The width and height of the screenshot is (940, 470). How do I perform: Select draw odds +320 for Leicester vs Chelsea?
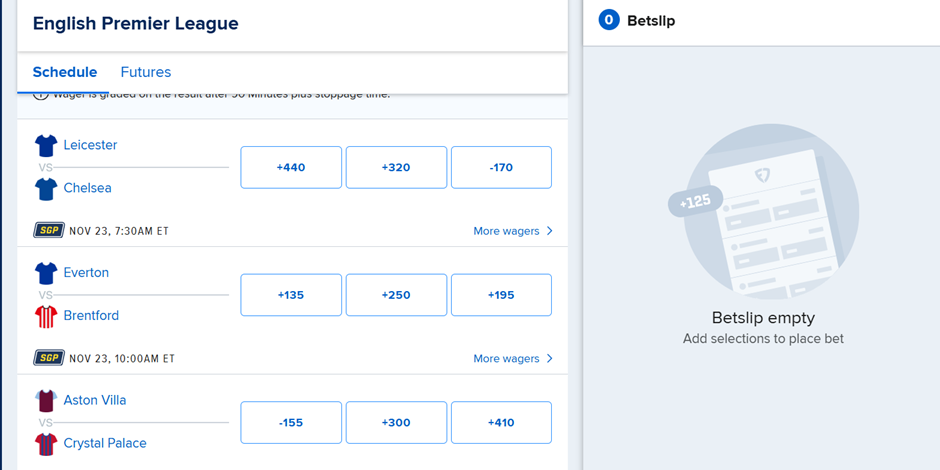tap(396, 167)
